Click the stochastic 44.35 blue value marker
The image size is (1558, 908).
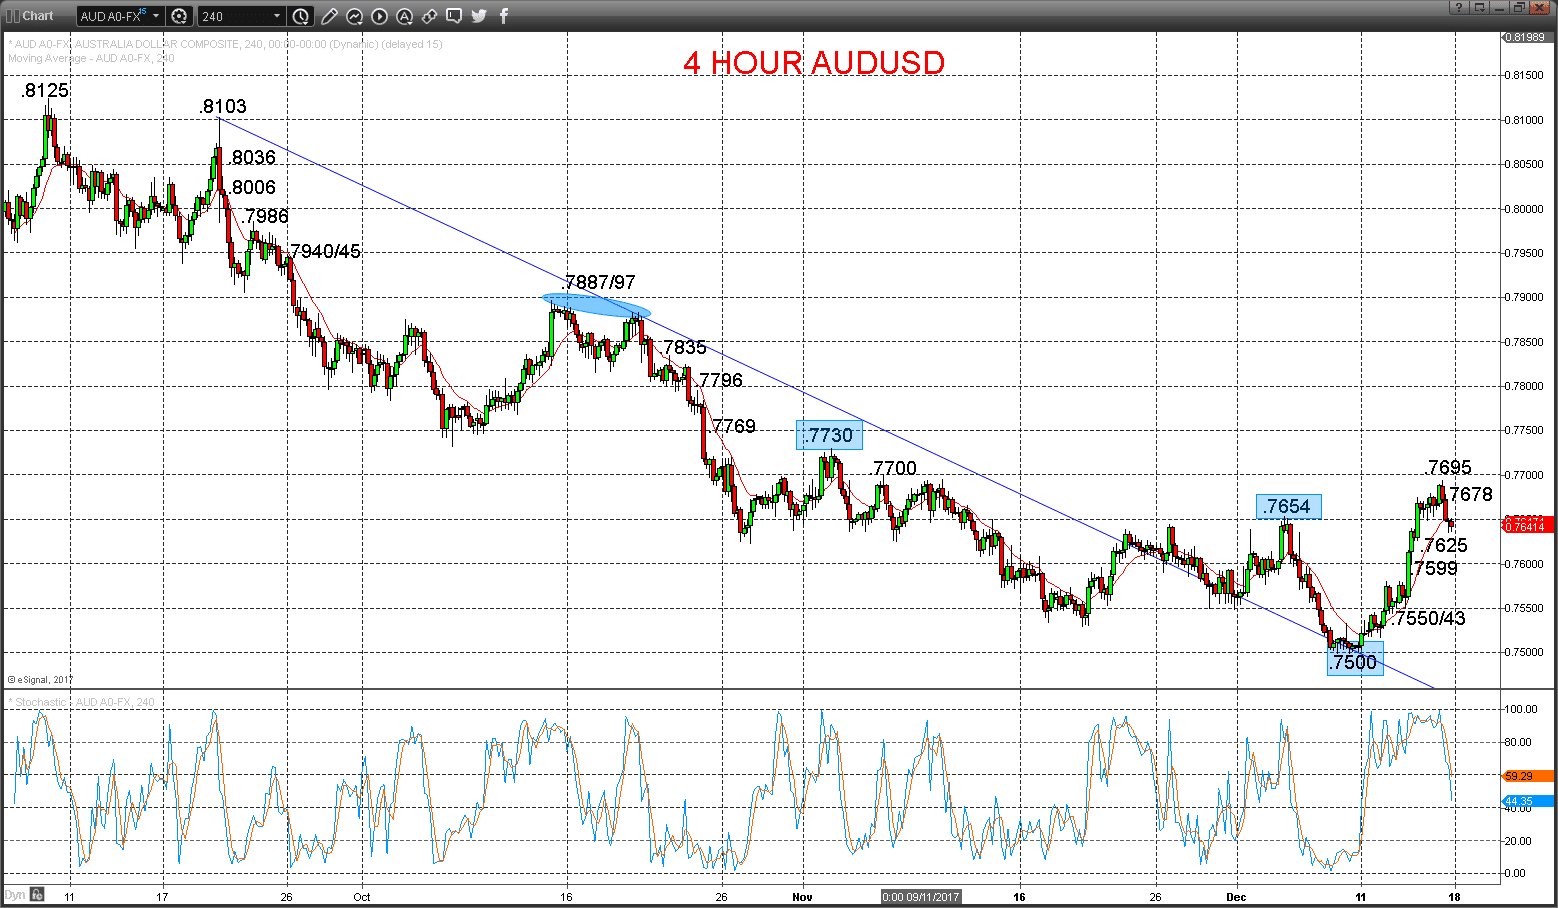pos(1527,801)
